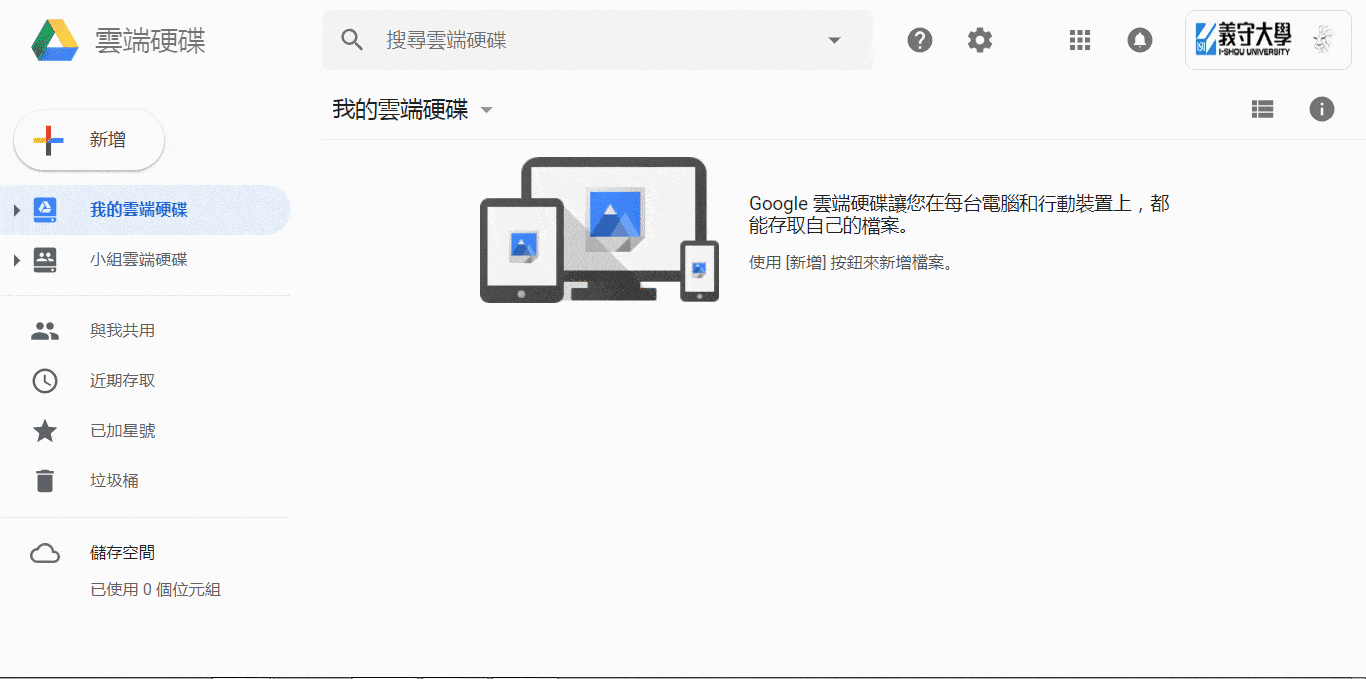Select 與我共用 in the sidebar
The height and width of the screenshot is (679, 1366).
click(122, 331)
